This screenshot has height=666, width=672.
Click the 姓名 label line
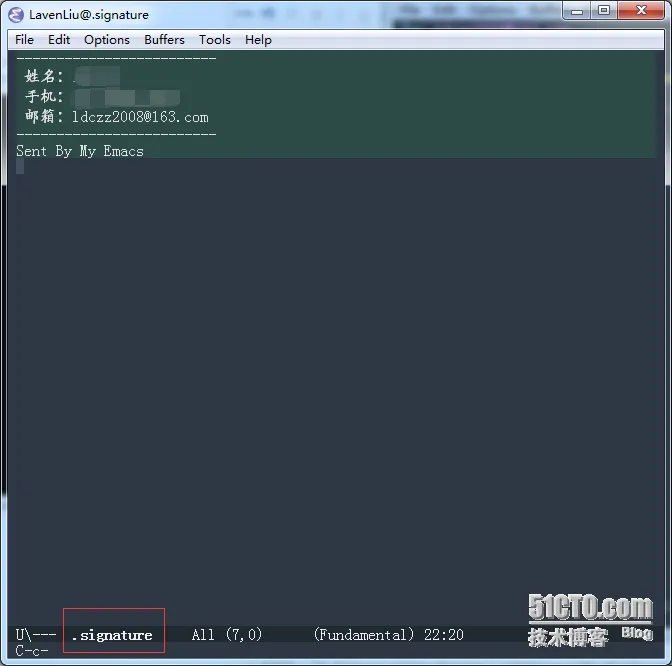[x=44, y=76]
